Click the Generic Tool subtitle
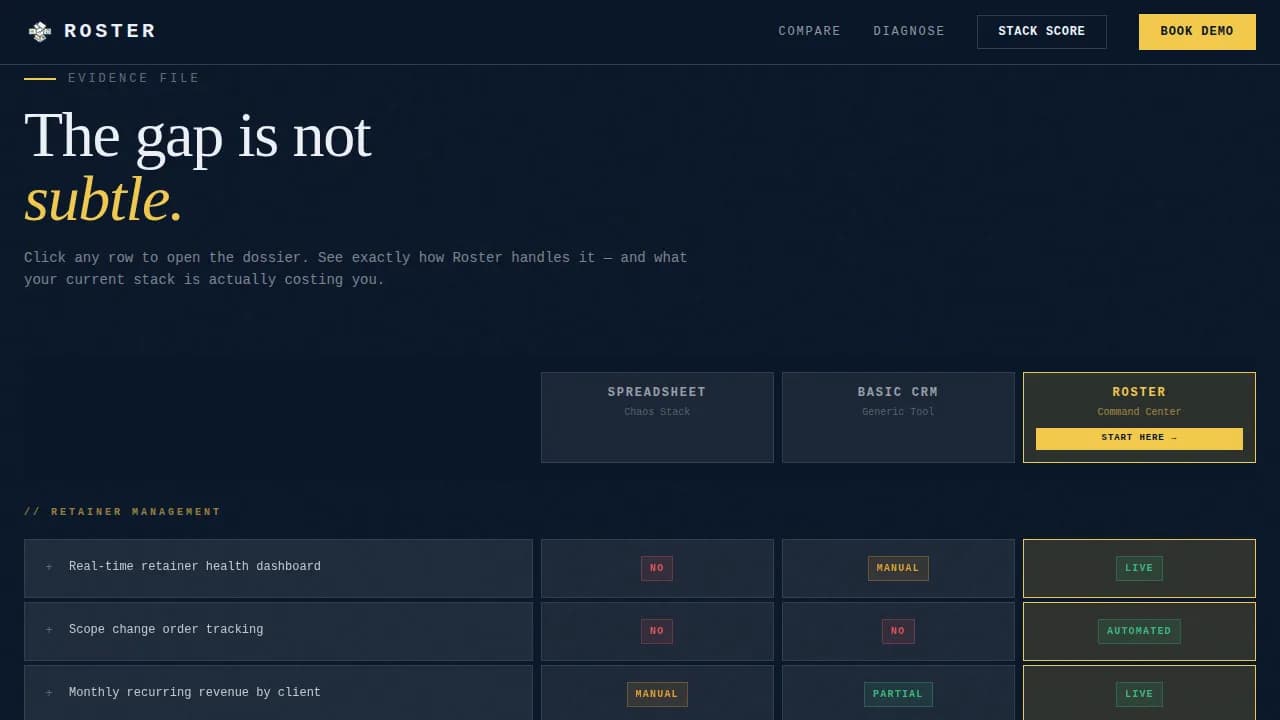This screenshot has width=1280, height=720. pos(898,412)
